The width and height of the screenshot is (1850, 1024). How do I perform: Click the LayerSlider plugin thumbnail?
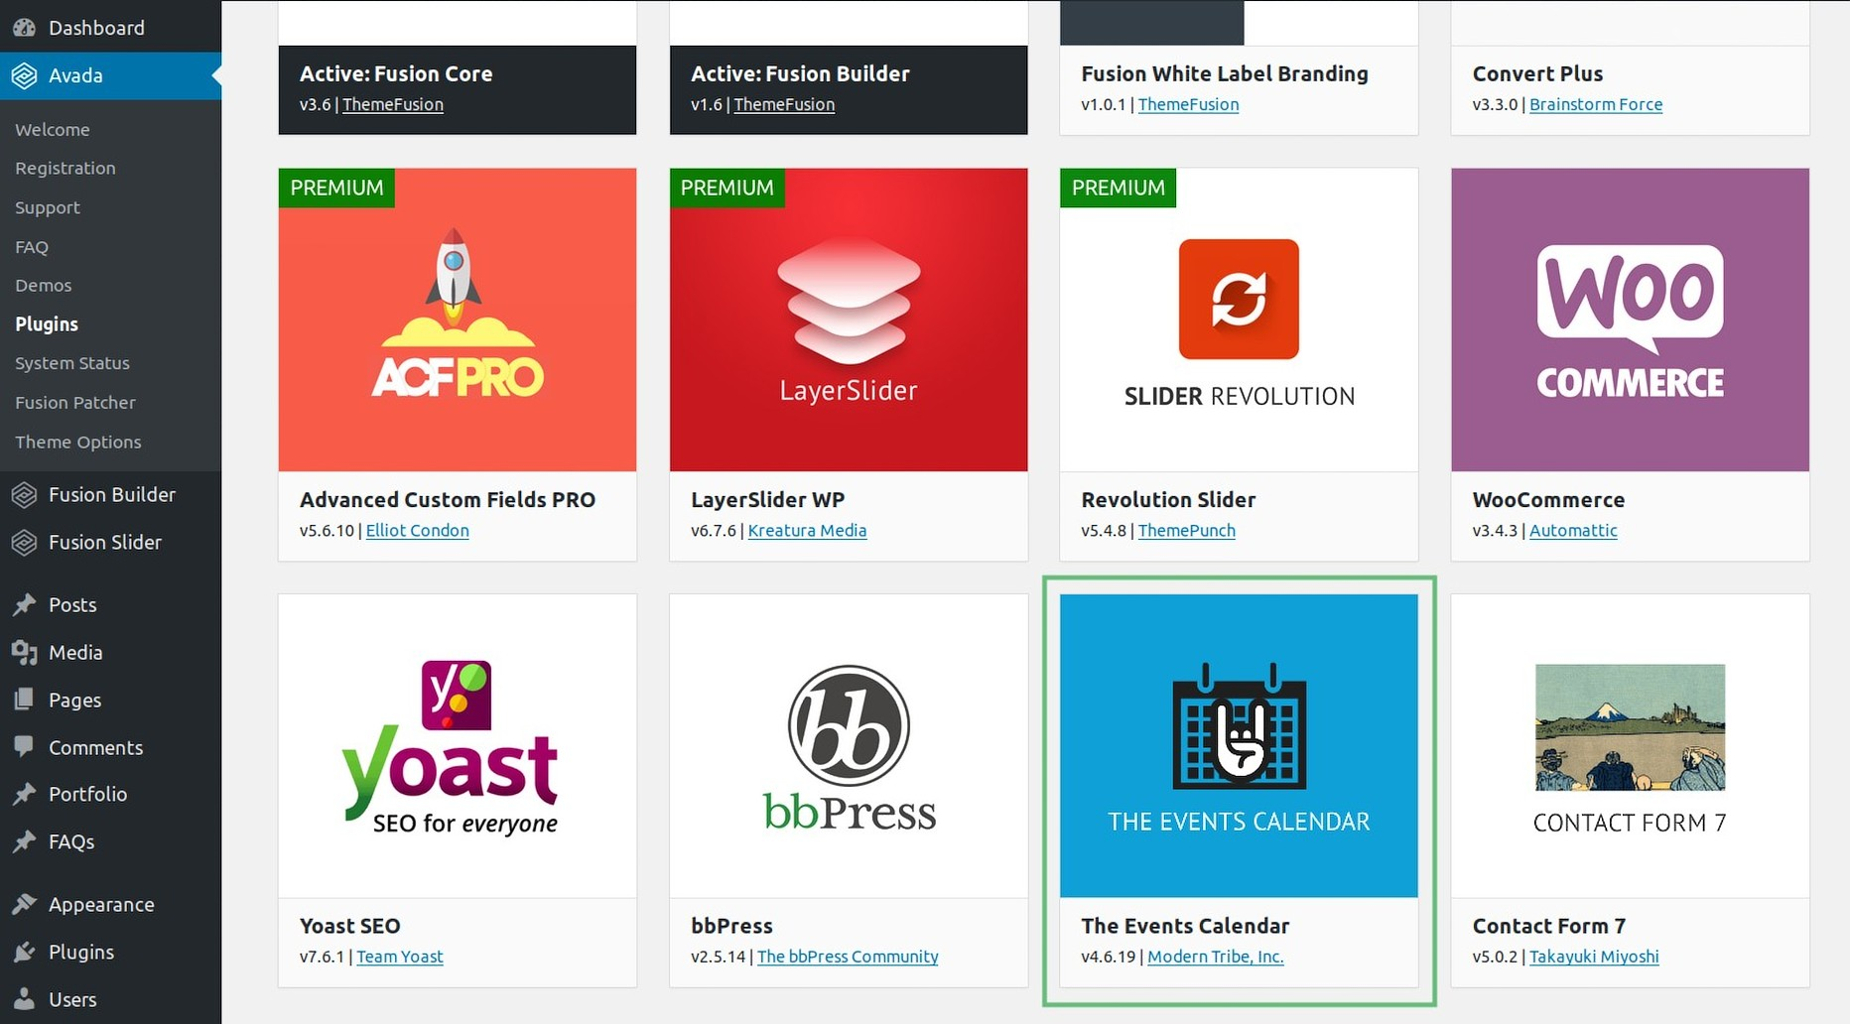pos(848,319)
